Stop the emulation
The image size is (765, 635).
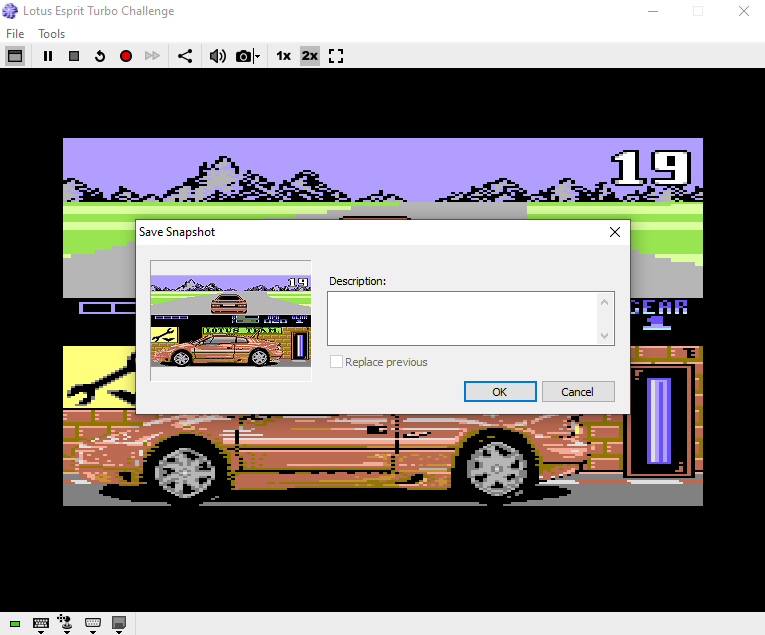[x=74, y=56]
